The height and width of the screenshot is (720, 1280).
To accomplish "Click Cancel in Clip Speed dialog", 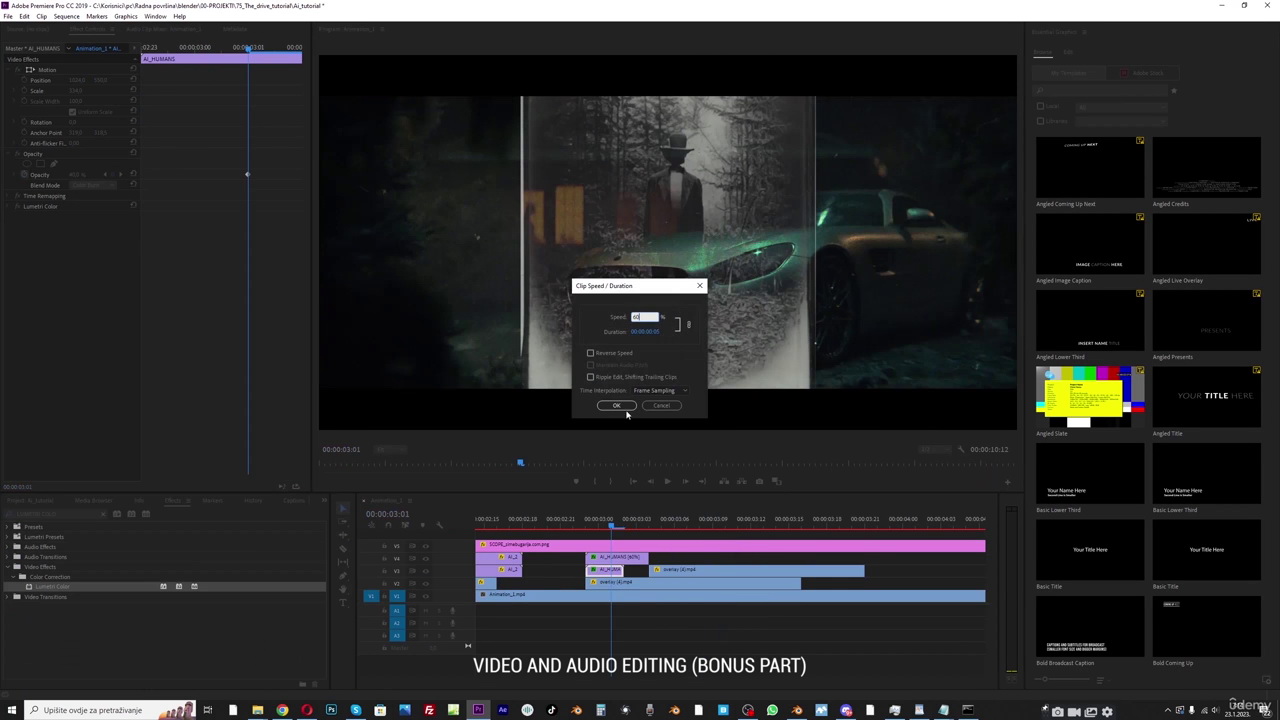I will click(x=662, y=405).
